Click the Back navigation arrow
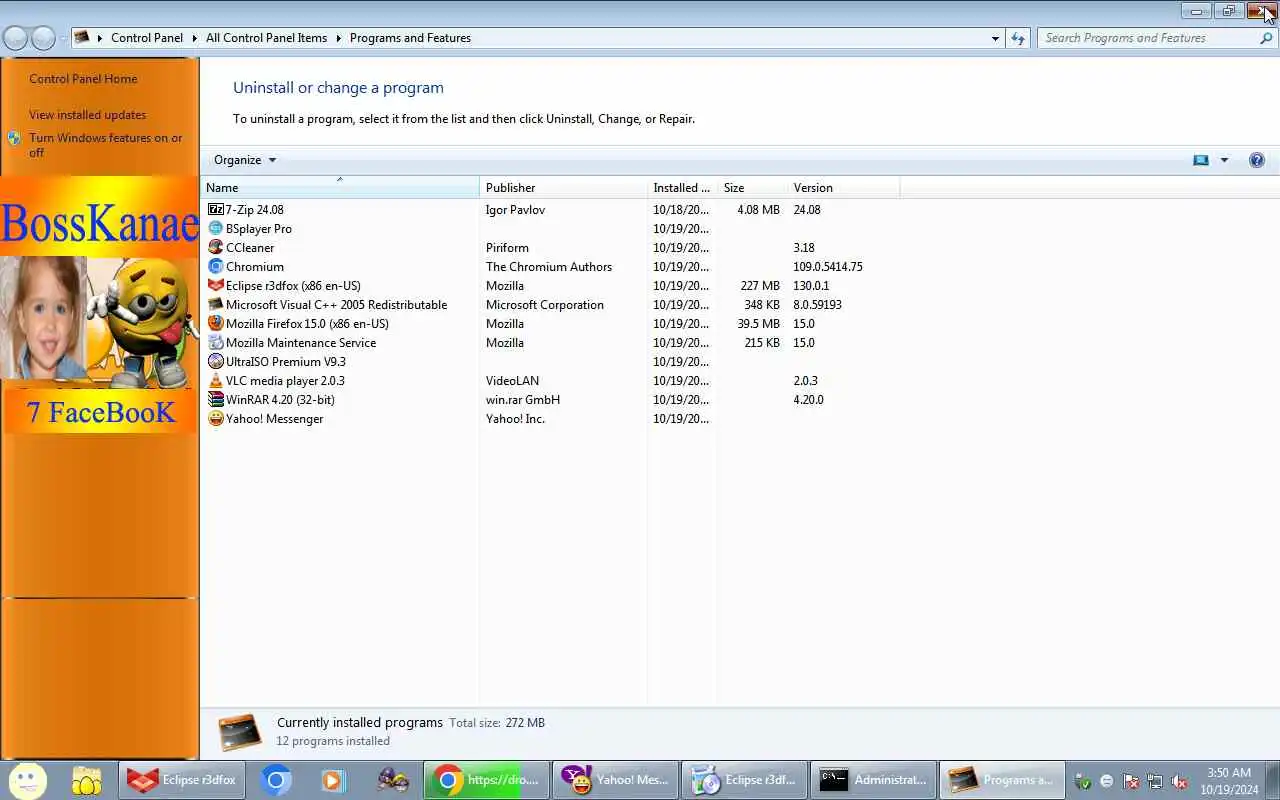1280x800 pixels. pyautogui.click(x=15, y=38)
